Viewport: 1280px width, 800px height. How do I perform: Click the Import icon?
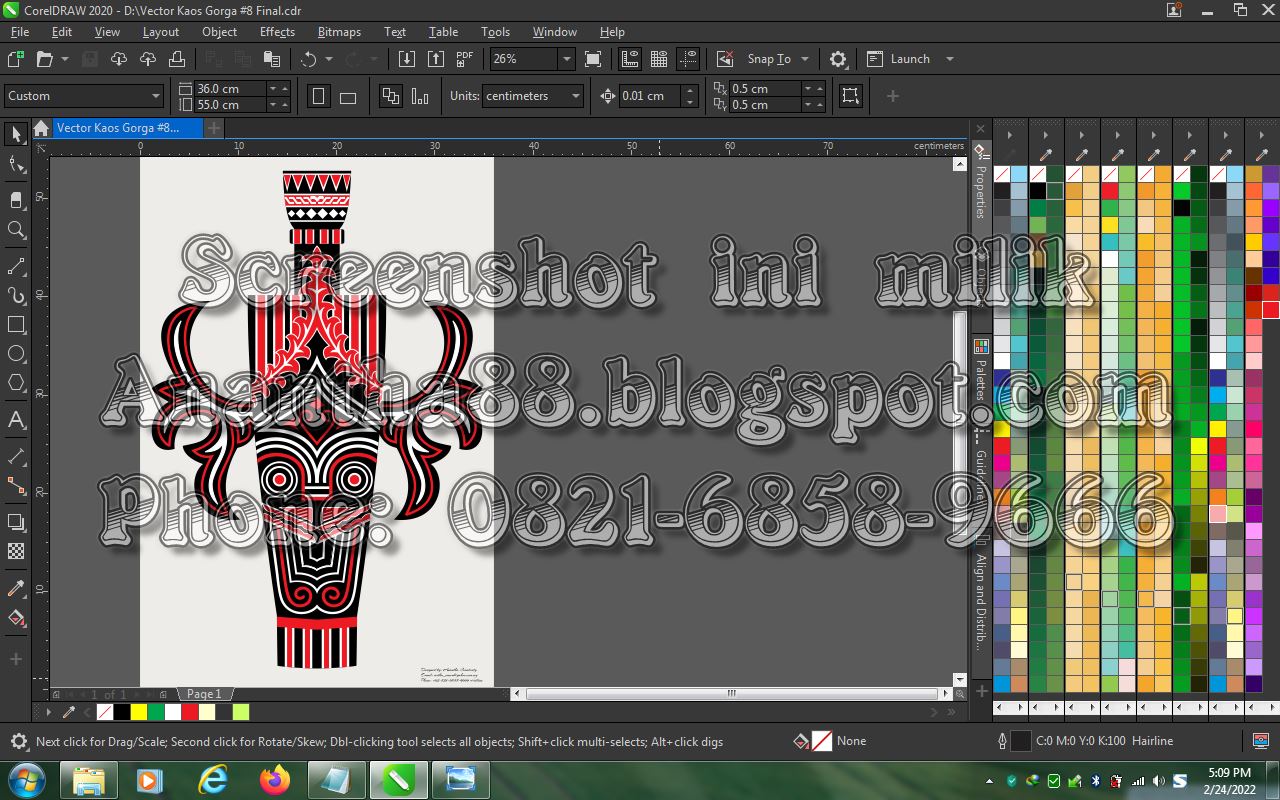(x=407, y=59)
